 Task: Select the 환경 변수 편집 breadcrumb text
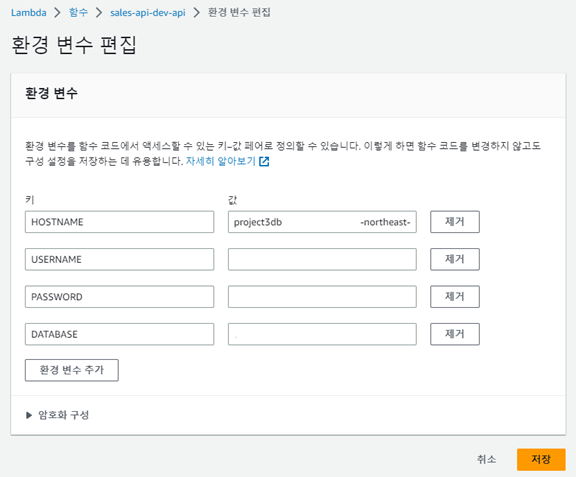click(x=239, y=13)
